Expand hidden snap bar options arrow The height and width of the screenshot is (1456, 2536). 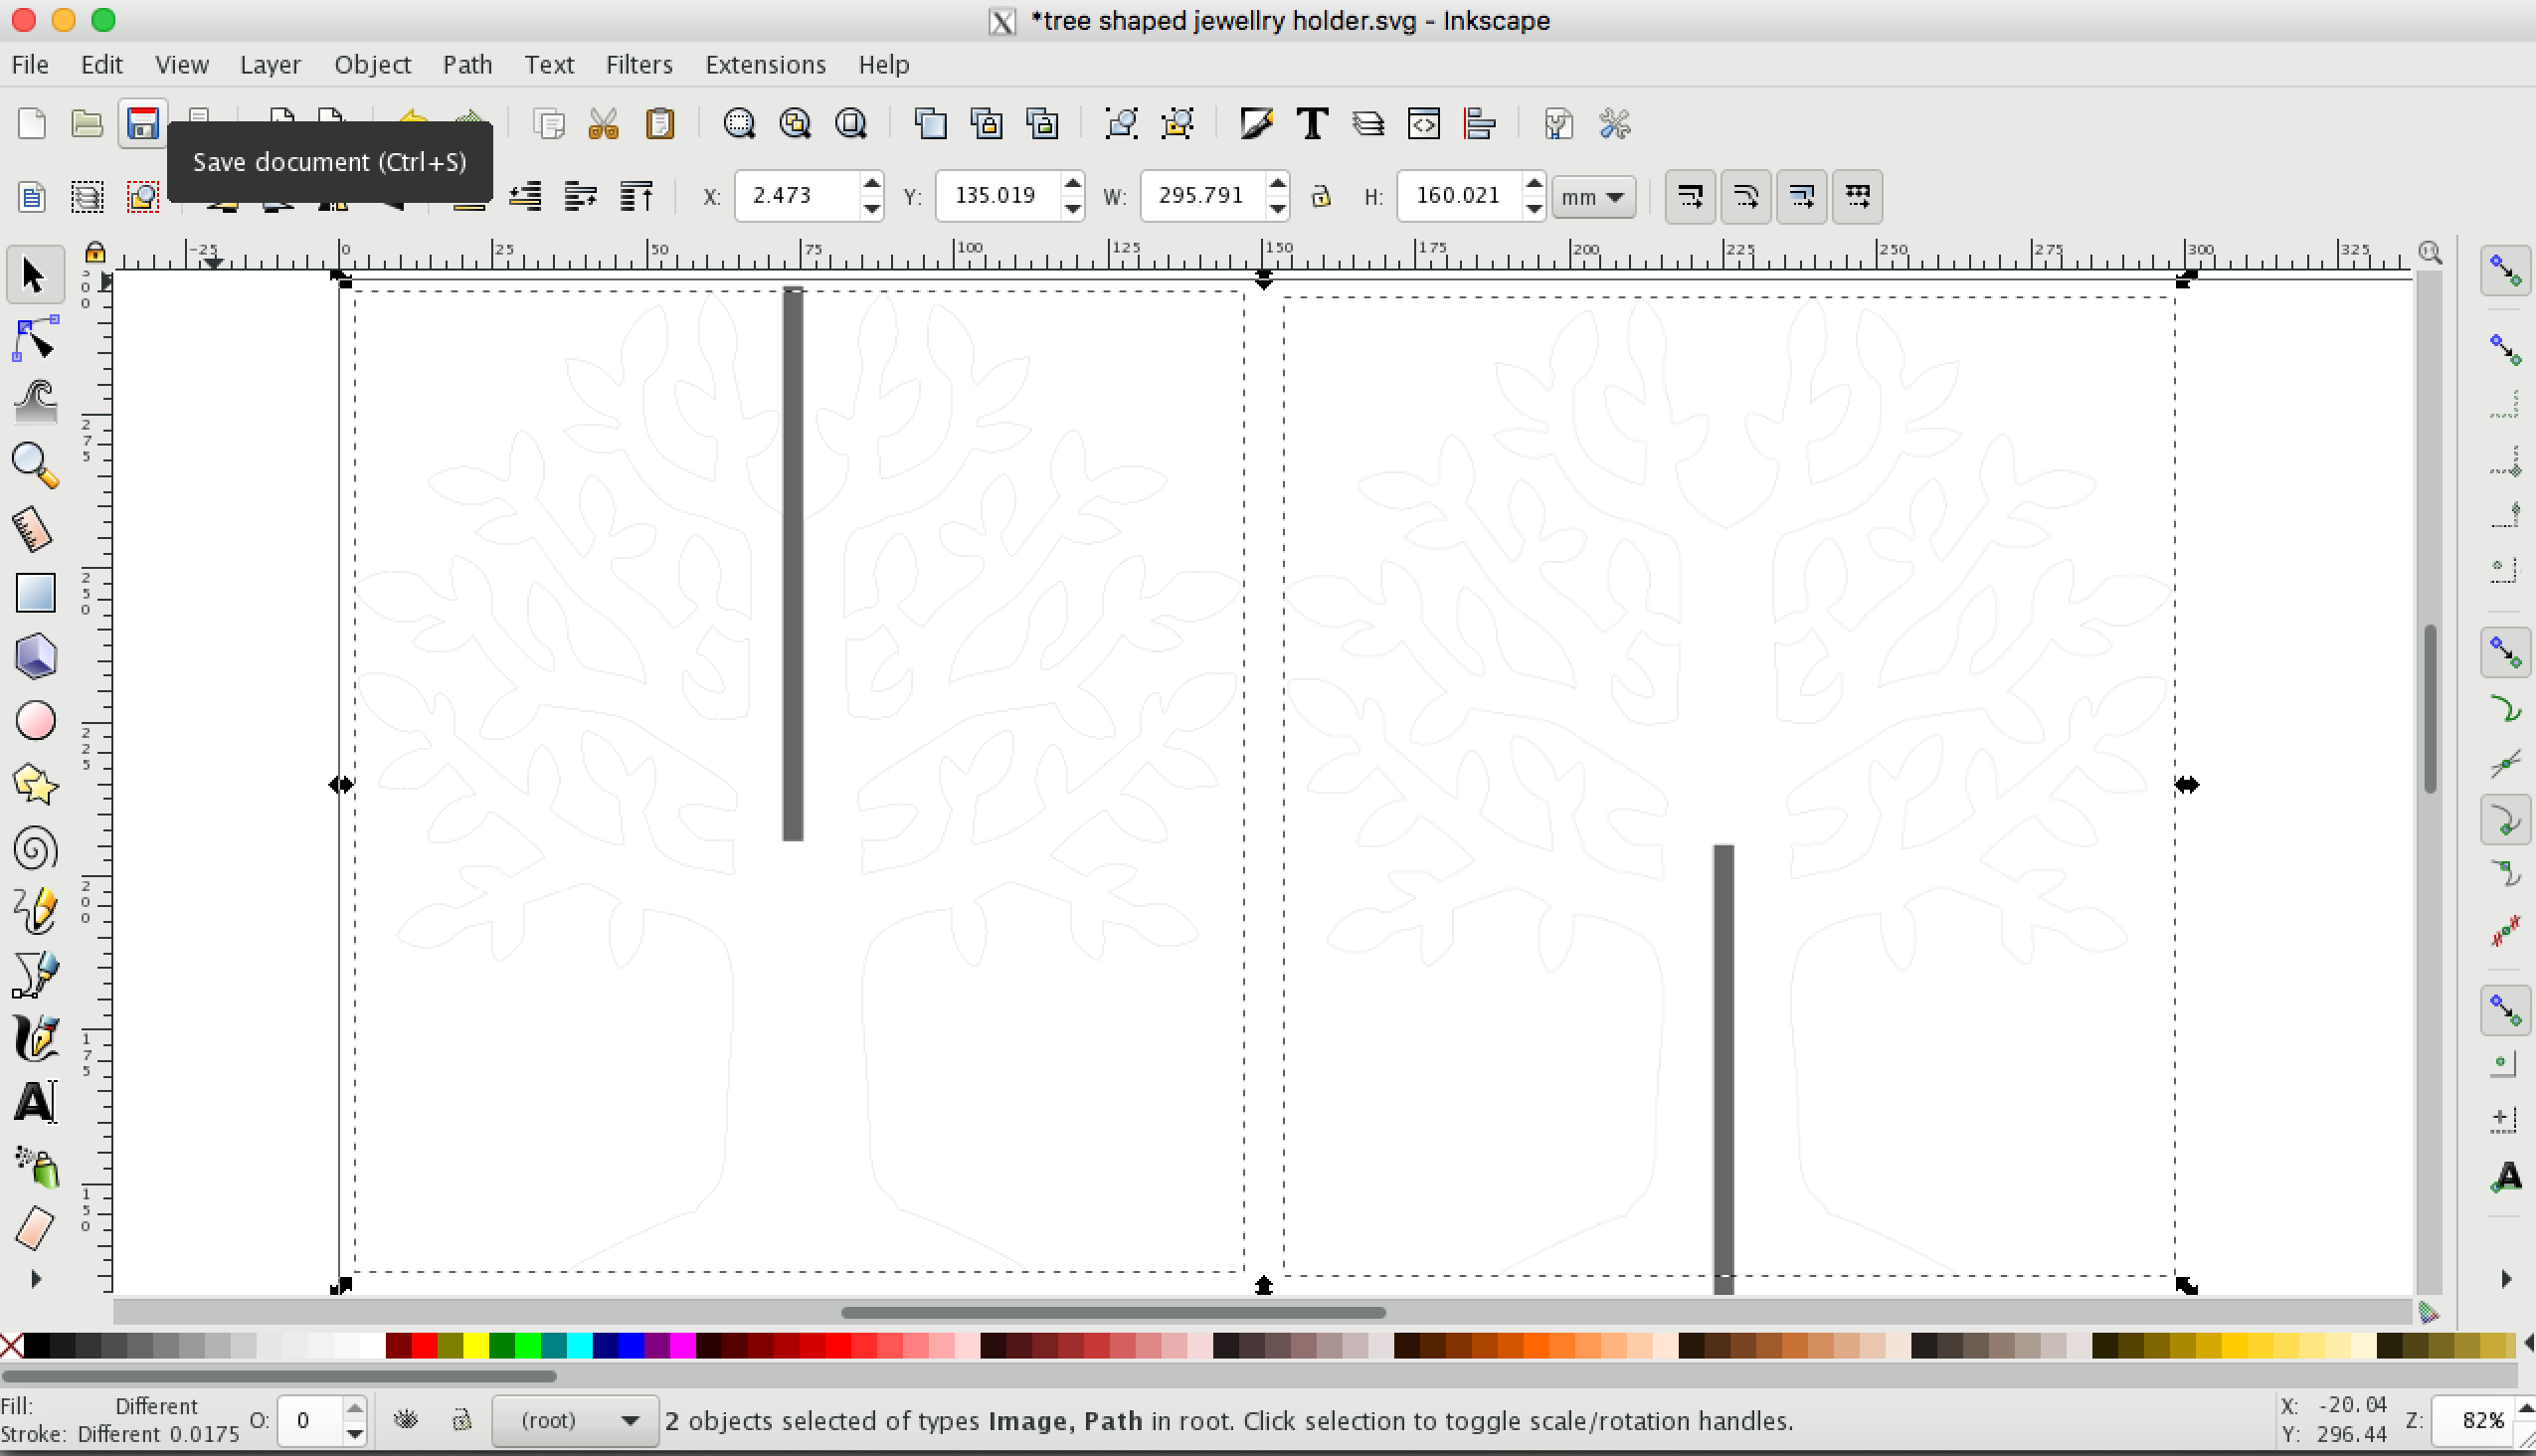tap(2505, 1279)
